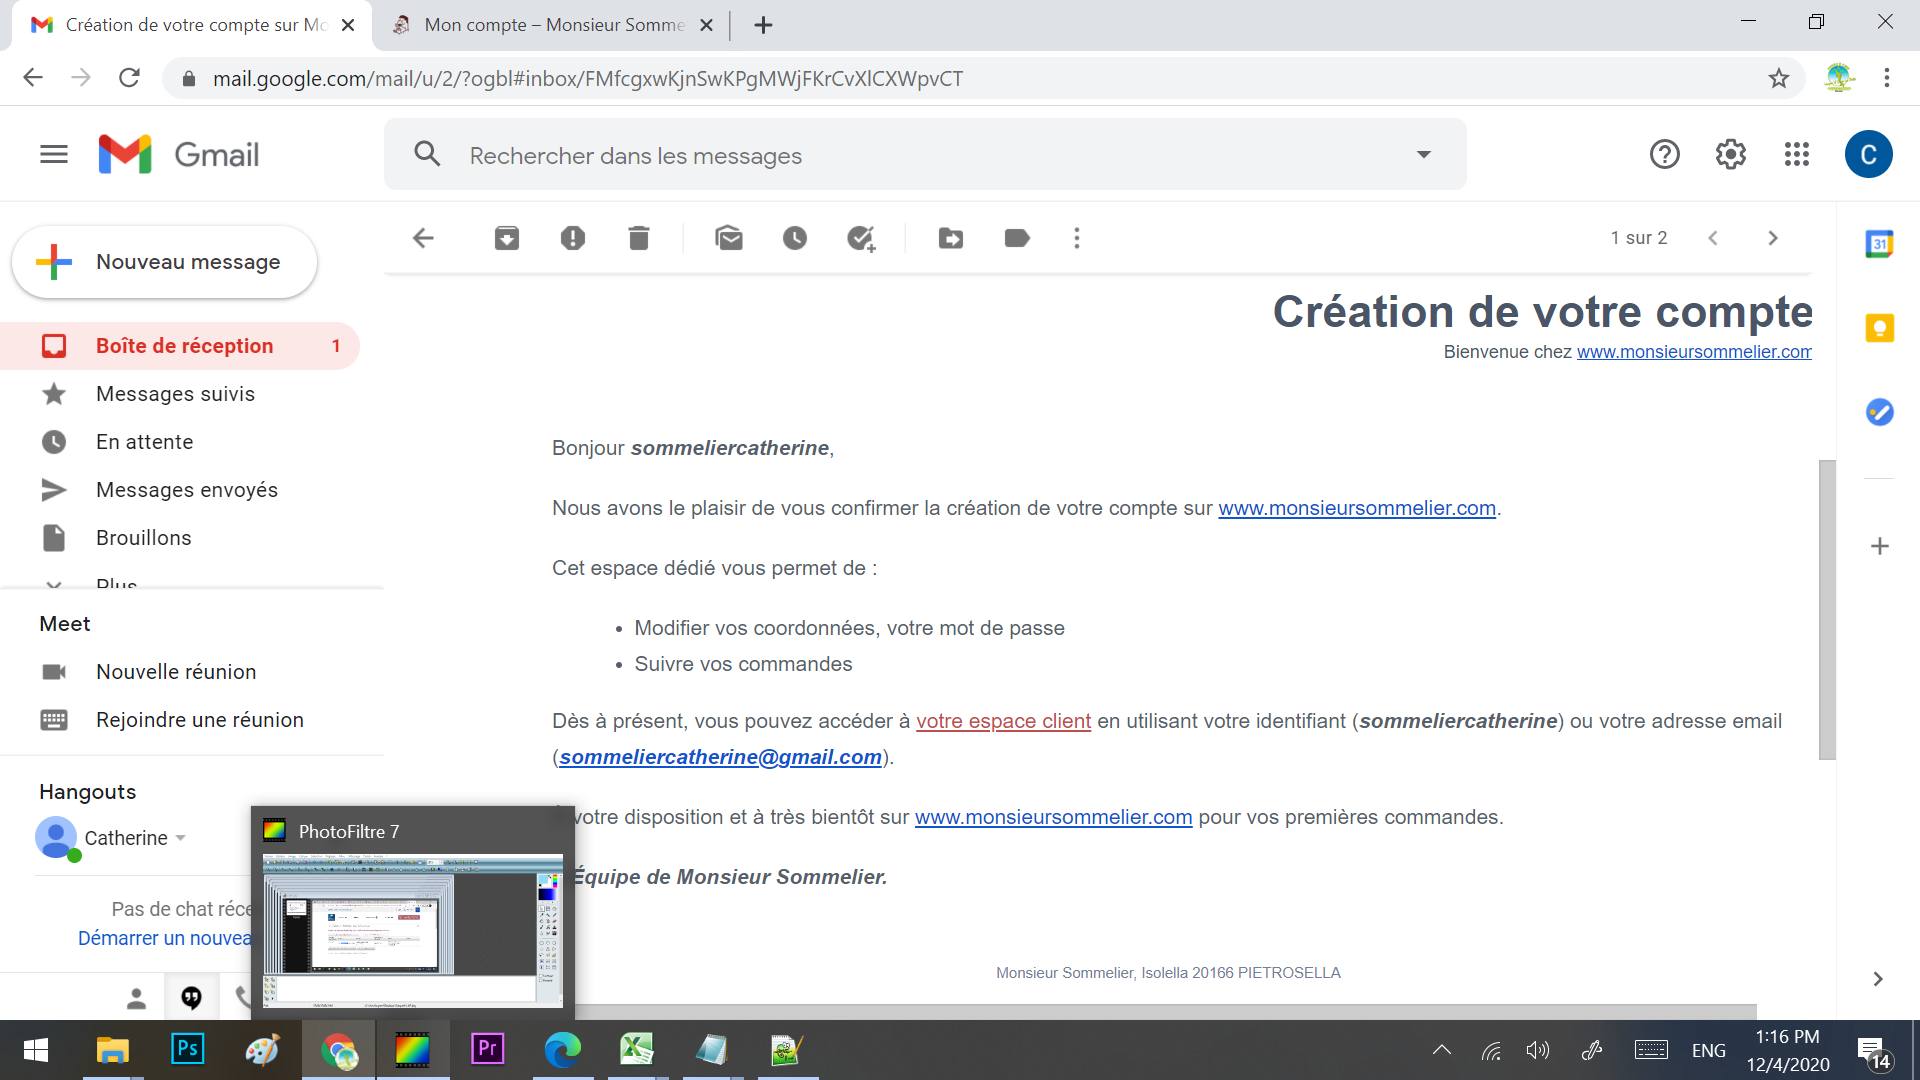Open Gmail support help icon
Image resolution: width=1920 pixels, height=1080 pixels.
pos(1665,154)
